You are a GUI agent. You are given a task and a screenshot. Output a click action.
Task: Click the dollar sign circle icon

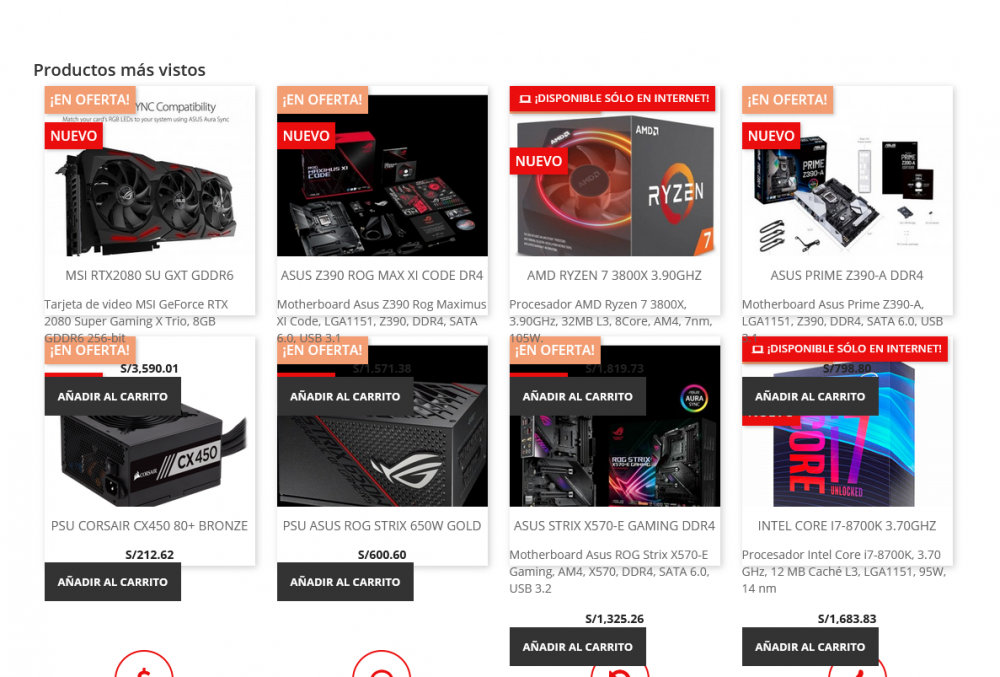tap(144, 664)
